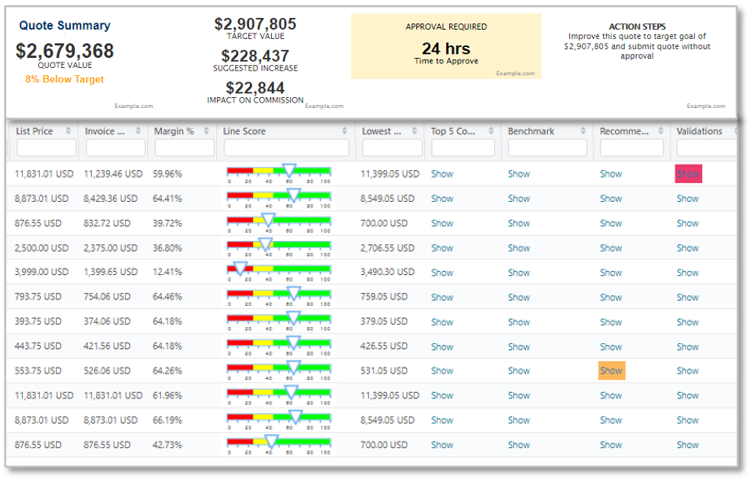The width and height of the screenshot is (752, 480).
Task: Open the pink-highlighted Show link in Validations
Action: coord(688,174)
